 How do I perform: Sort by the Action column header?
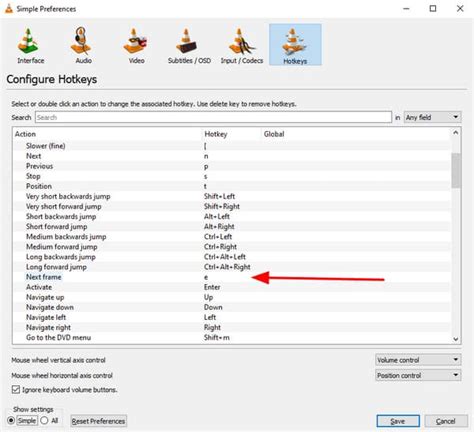(x=108, y=134)
